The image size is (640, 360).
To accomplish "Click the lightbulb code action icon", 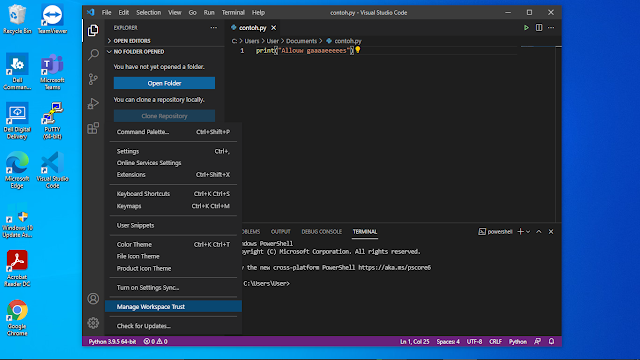I will [x=358, y=50].
